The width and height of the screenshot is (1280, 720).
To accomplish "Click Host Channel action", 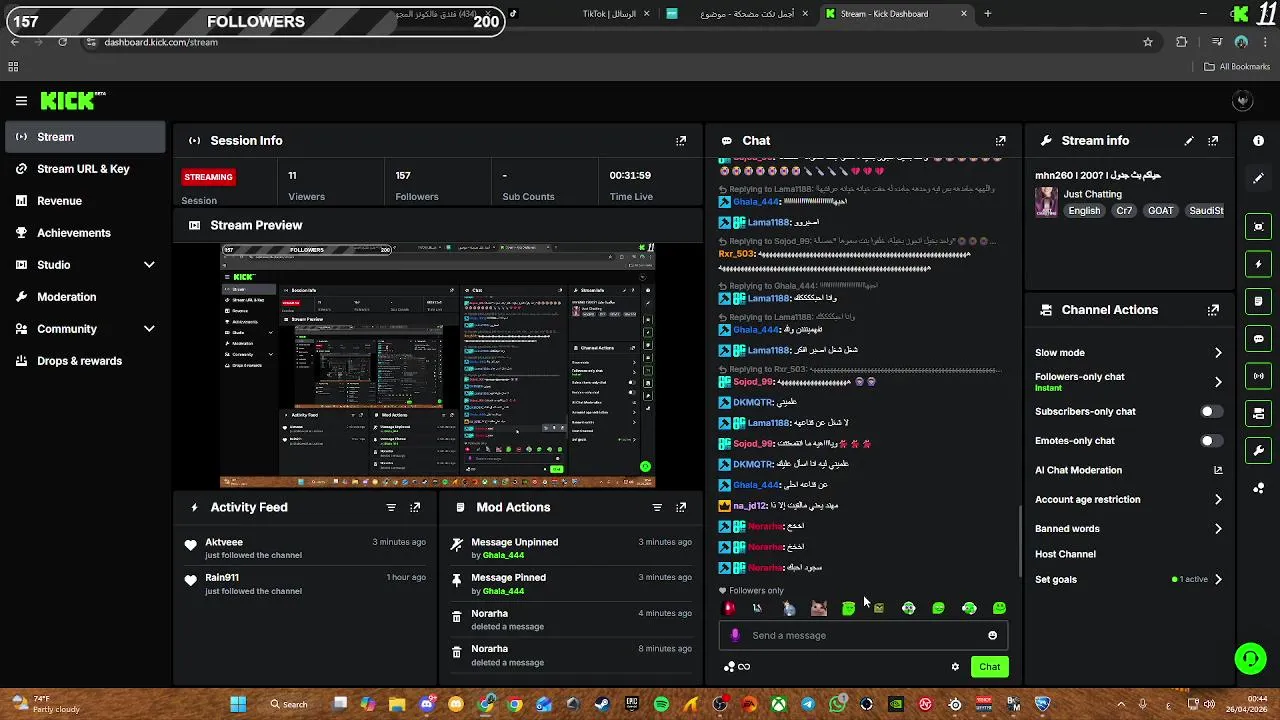I will (x=1065, y=554).
